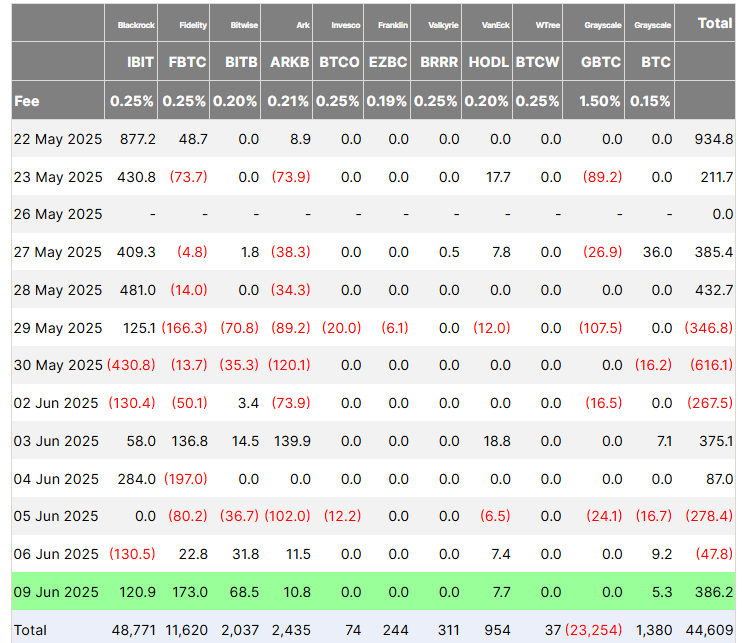Image resolution: width=743 pixels, height=643 pixels.
Task: Click the Total row label at bottom
Action: 30,630
